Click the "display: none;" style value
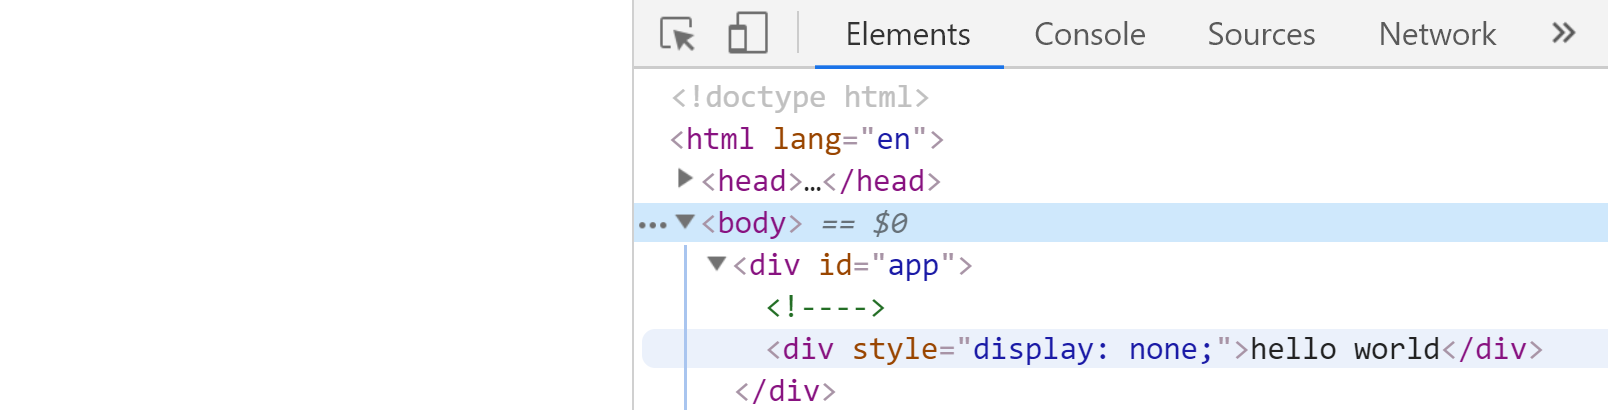The width and height of the screenshot is (1608, 410). coord(1092,349)
